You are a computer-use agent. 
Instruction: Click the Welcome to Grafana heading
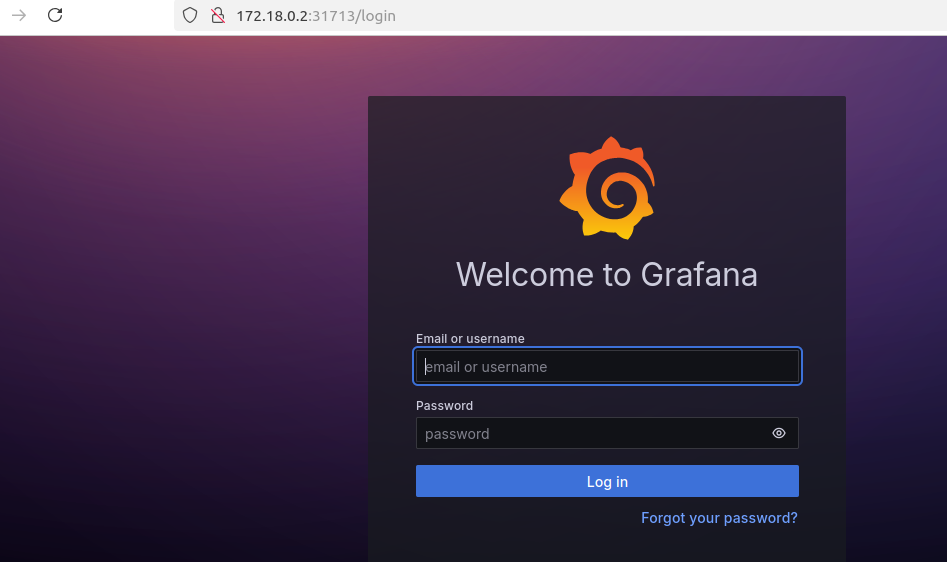point(606,275)
